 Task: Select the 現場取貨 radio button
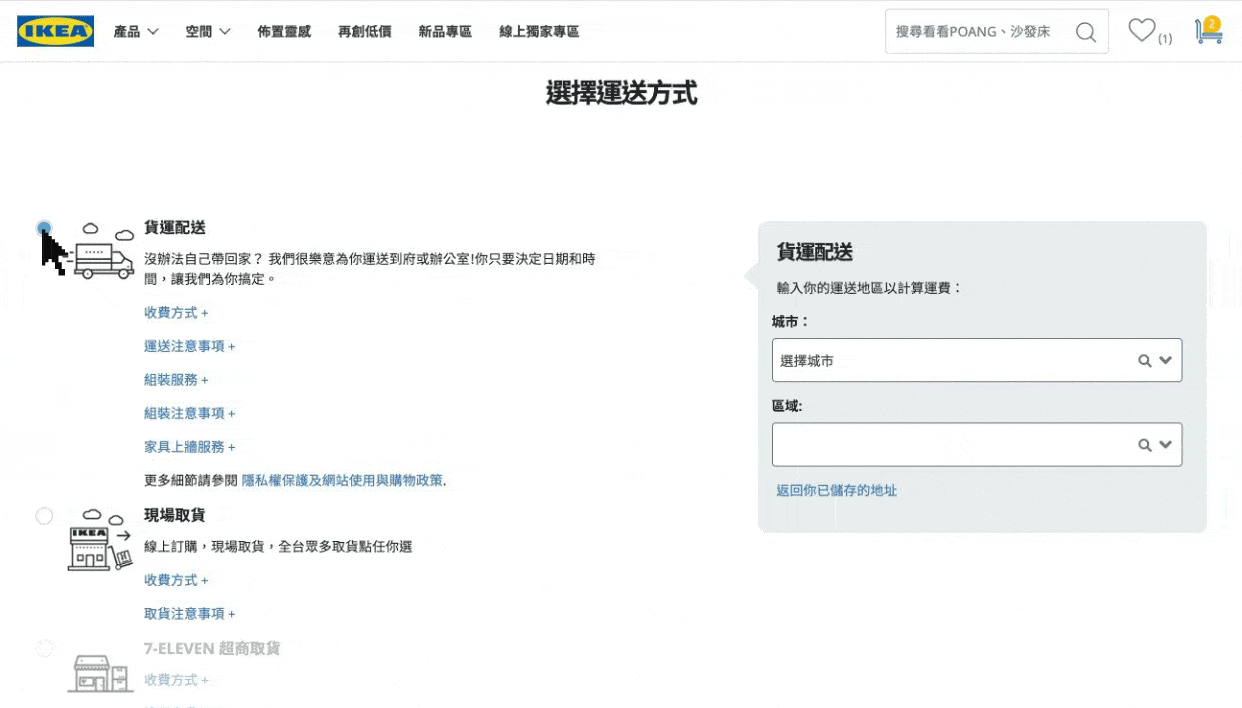pyautogui.click(x=44, y=516)
